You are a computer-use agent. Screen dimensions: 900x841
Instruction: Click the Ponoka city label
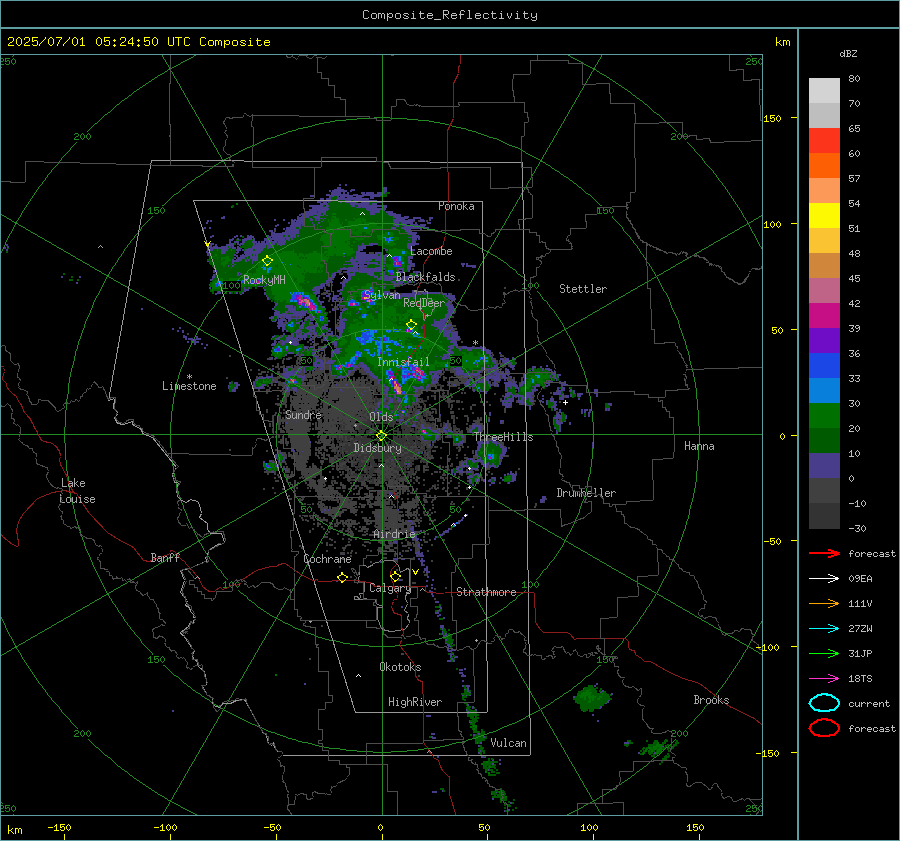coord(456,206)
